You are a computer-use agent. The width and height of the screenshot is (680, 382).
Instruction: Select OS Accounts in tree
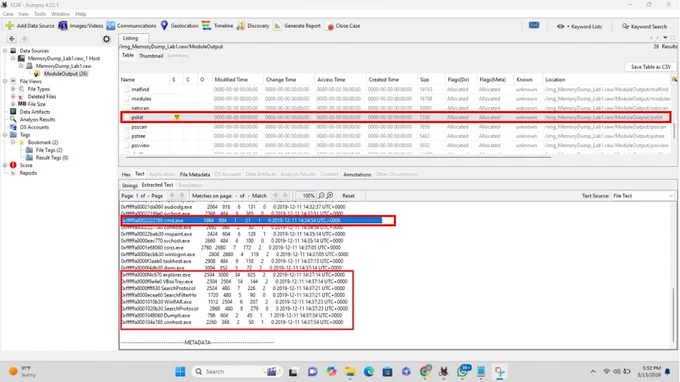coord(34,127)
